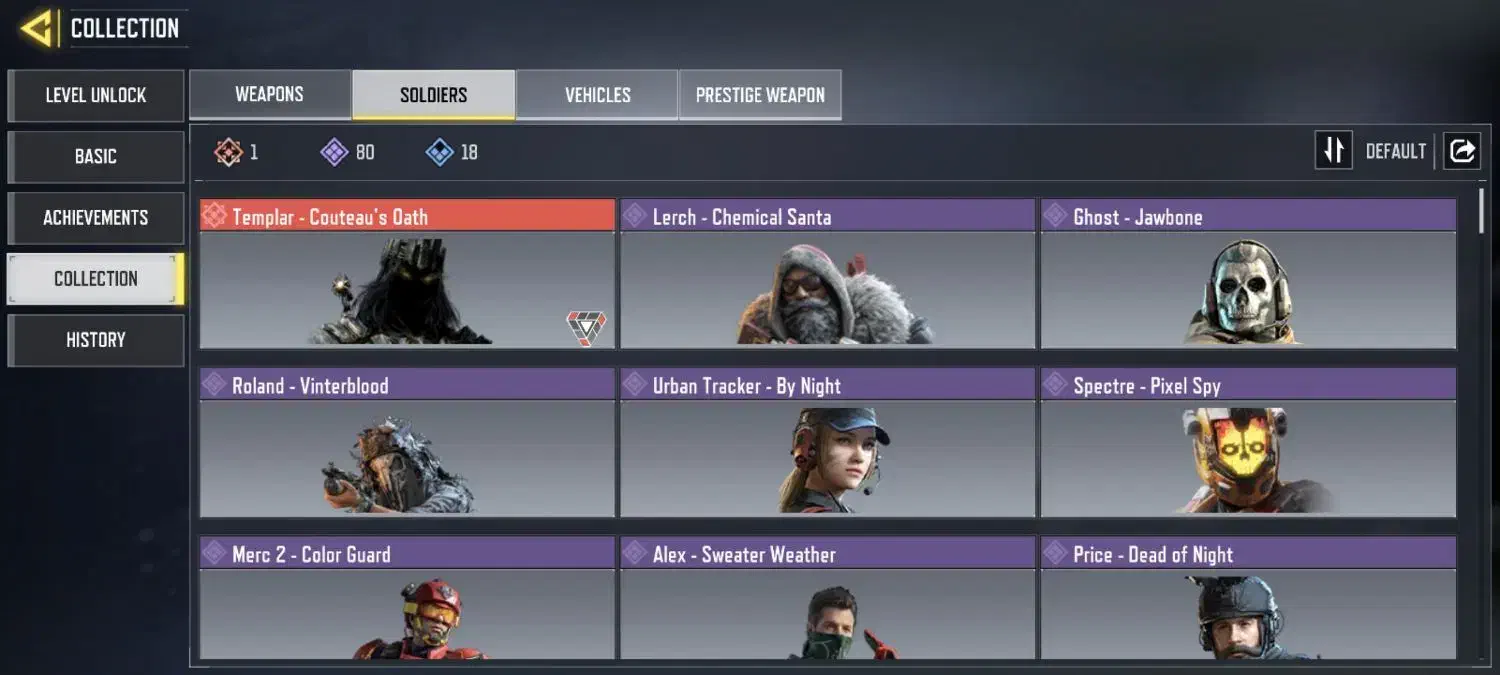Select the Spectre - Pixel Spy skin
The width and height of the screenshot is (1500, 675).
[1248, 442]
